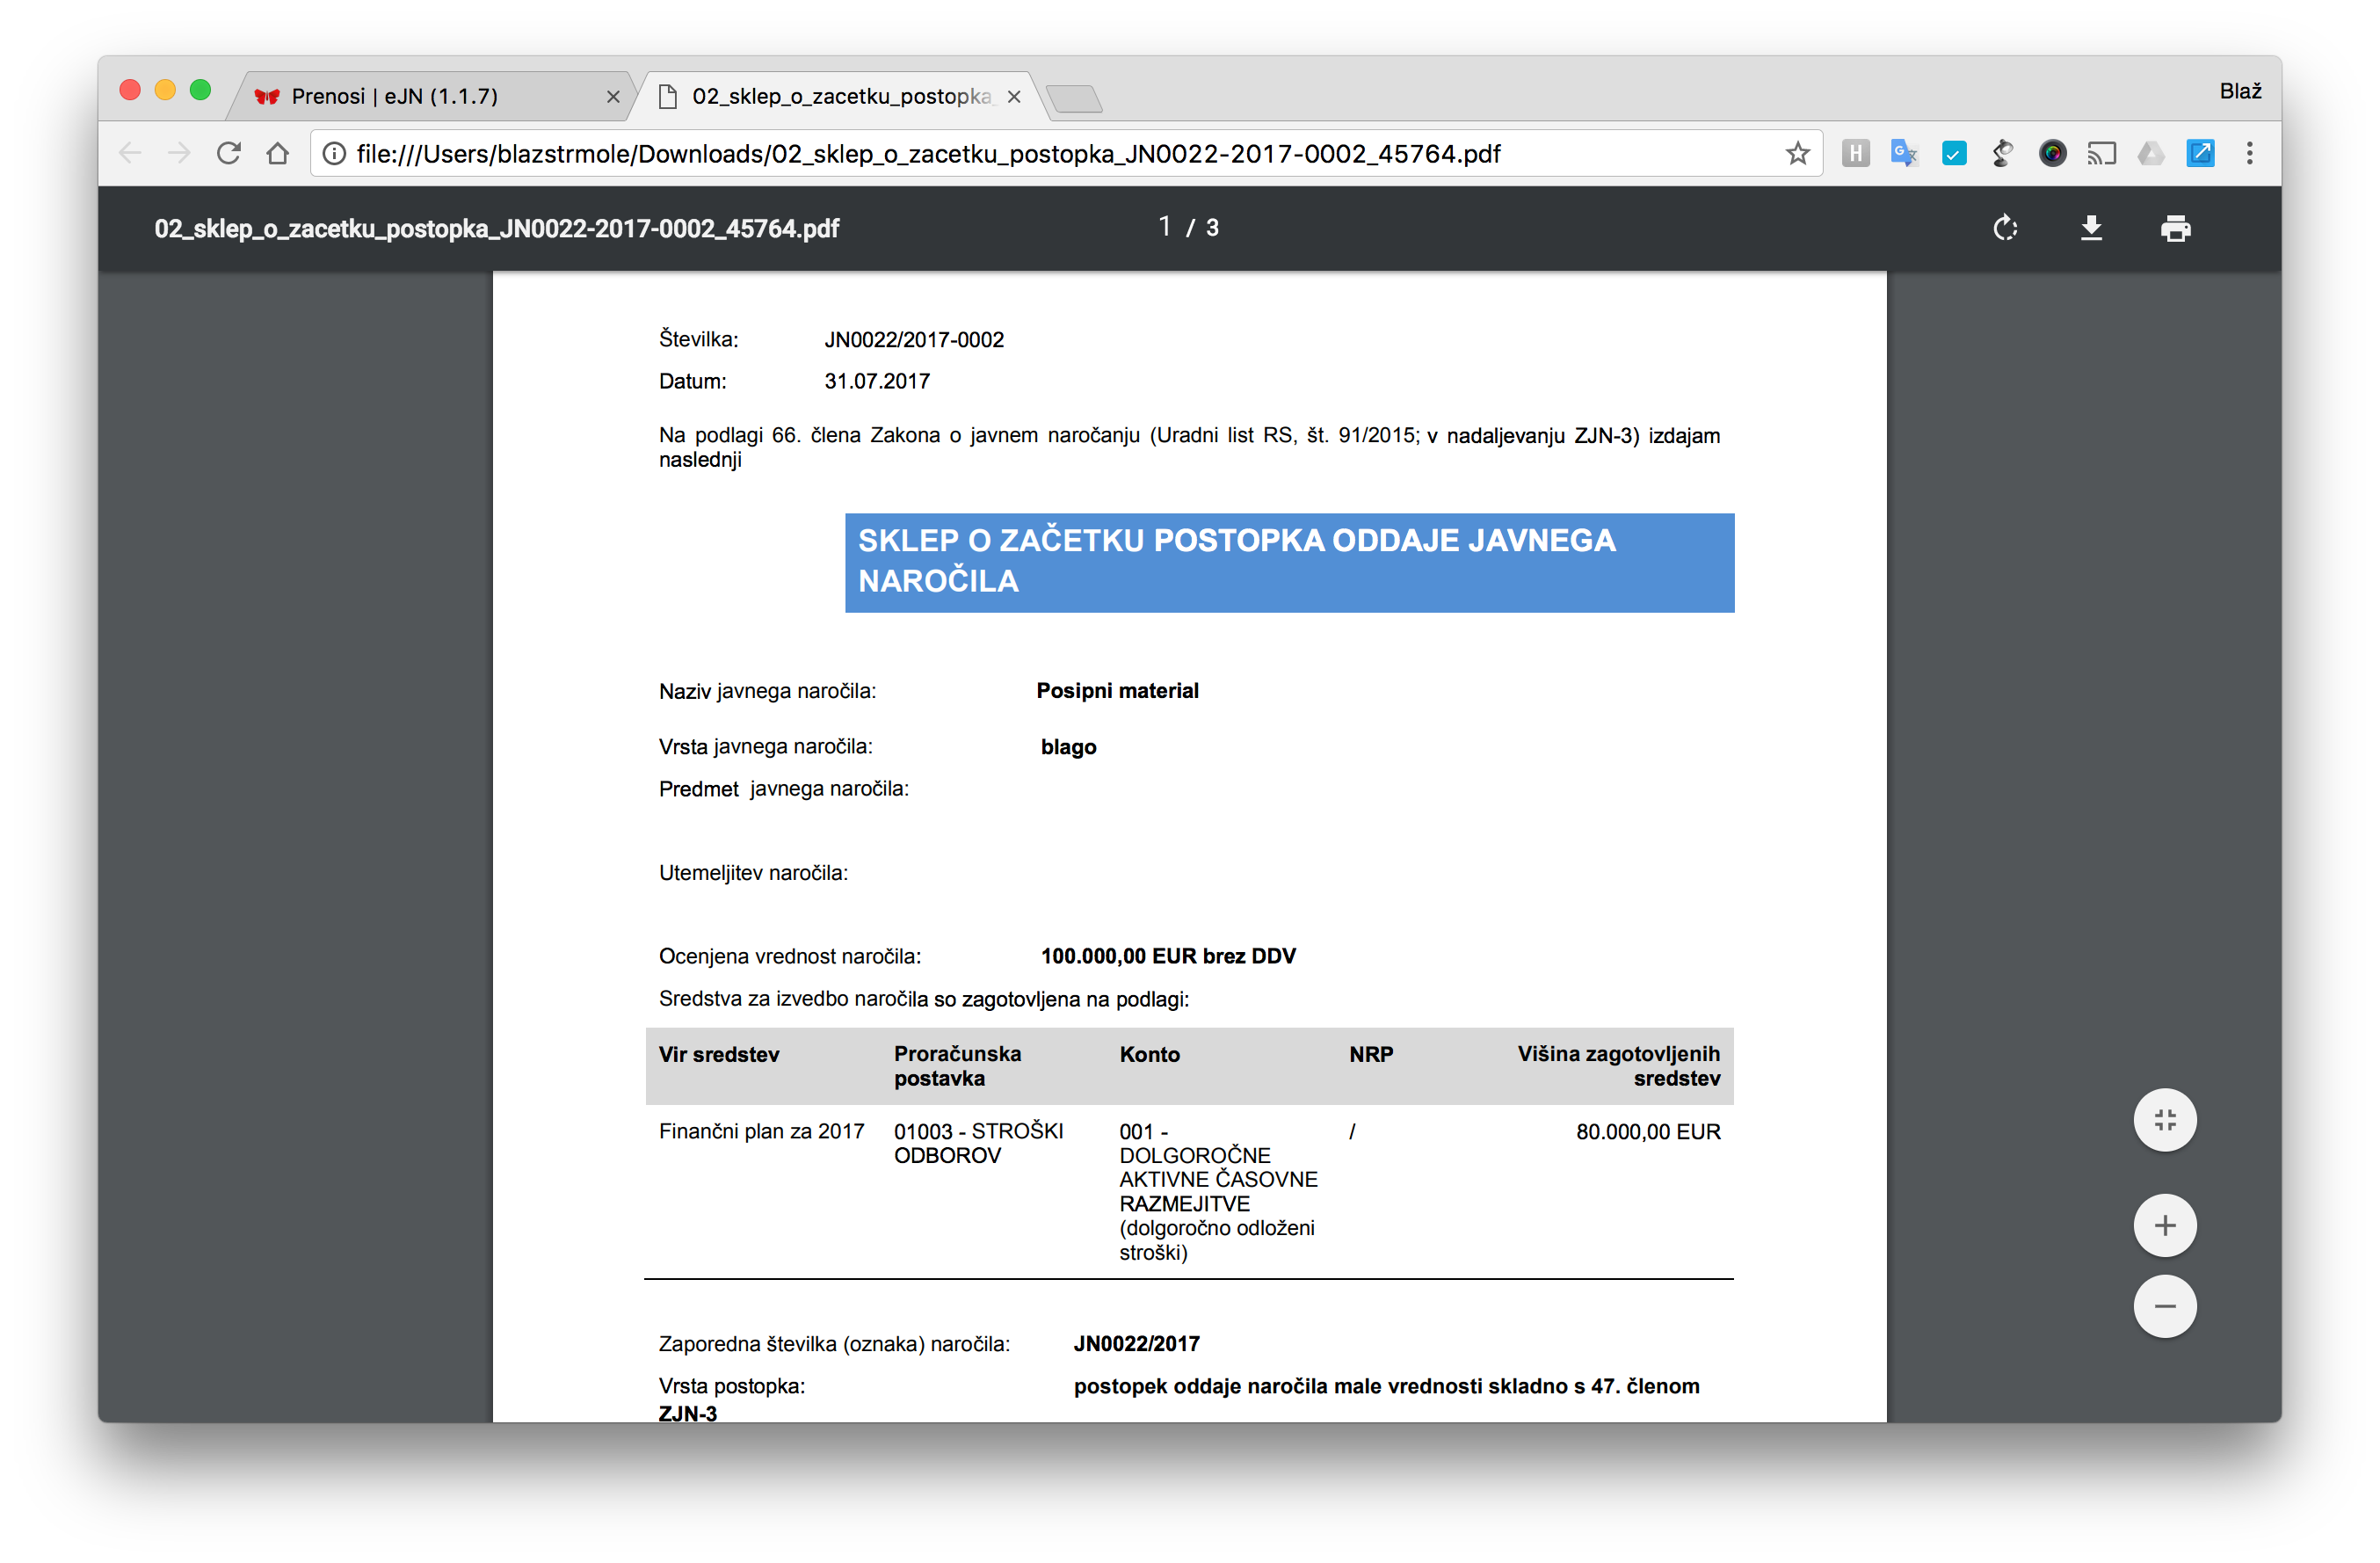Rotate the PDF clockwise
Viewport: 2380px width, 1563px height.
tap(2005, 228)
